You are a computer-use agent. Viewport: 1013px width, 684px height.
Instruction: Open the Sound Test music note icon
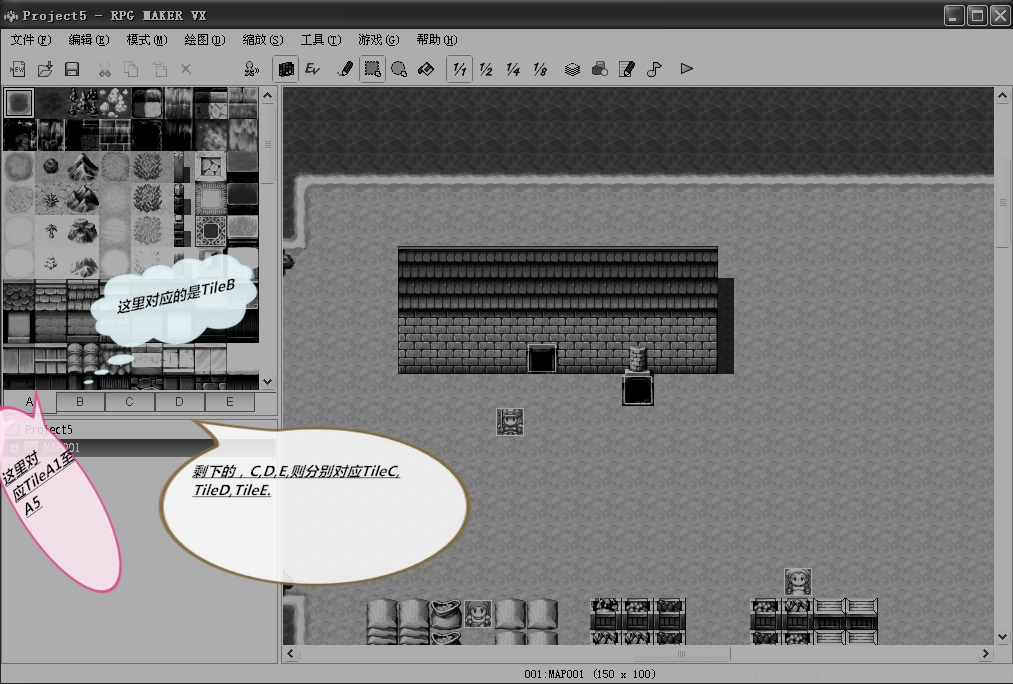[654, 69]
